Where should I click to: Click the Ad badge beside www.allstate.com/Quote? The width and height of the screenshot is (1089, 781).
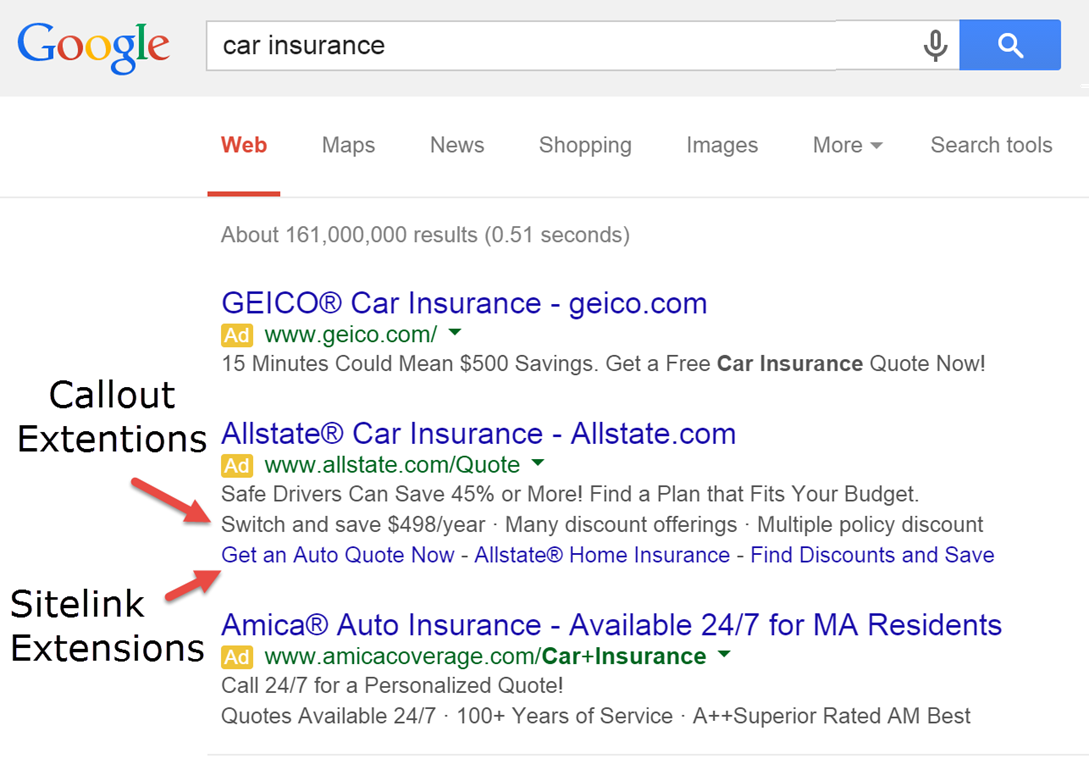(x=237, y=465)
